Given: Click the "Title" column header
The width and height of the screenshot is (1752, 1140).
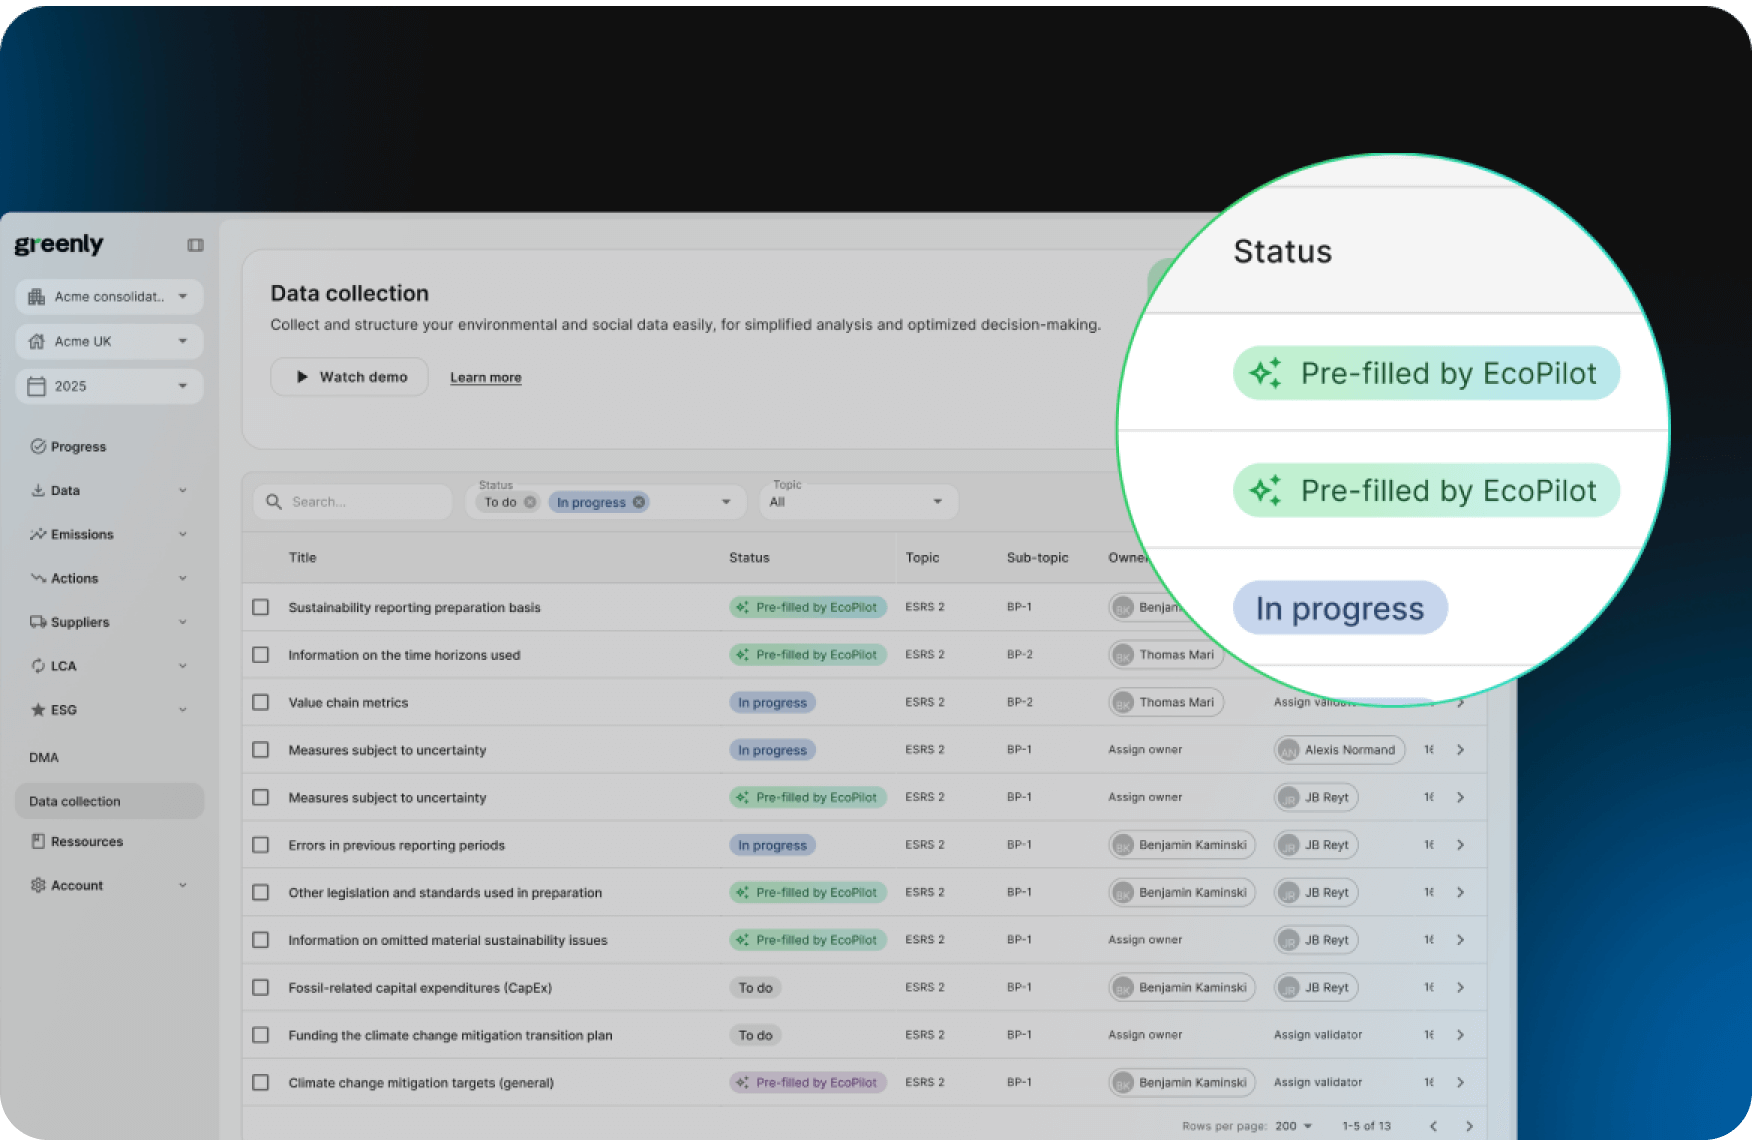Looking at the screenshot, I should [x=302, y=558].
